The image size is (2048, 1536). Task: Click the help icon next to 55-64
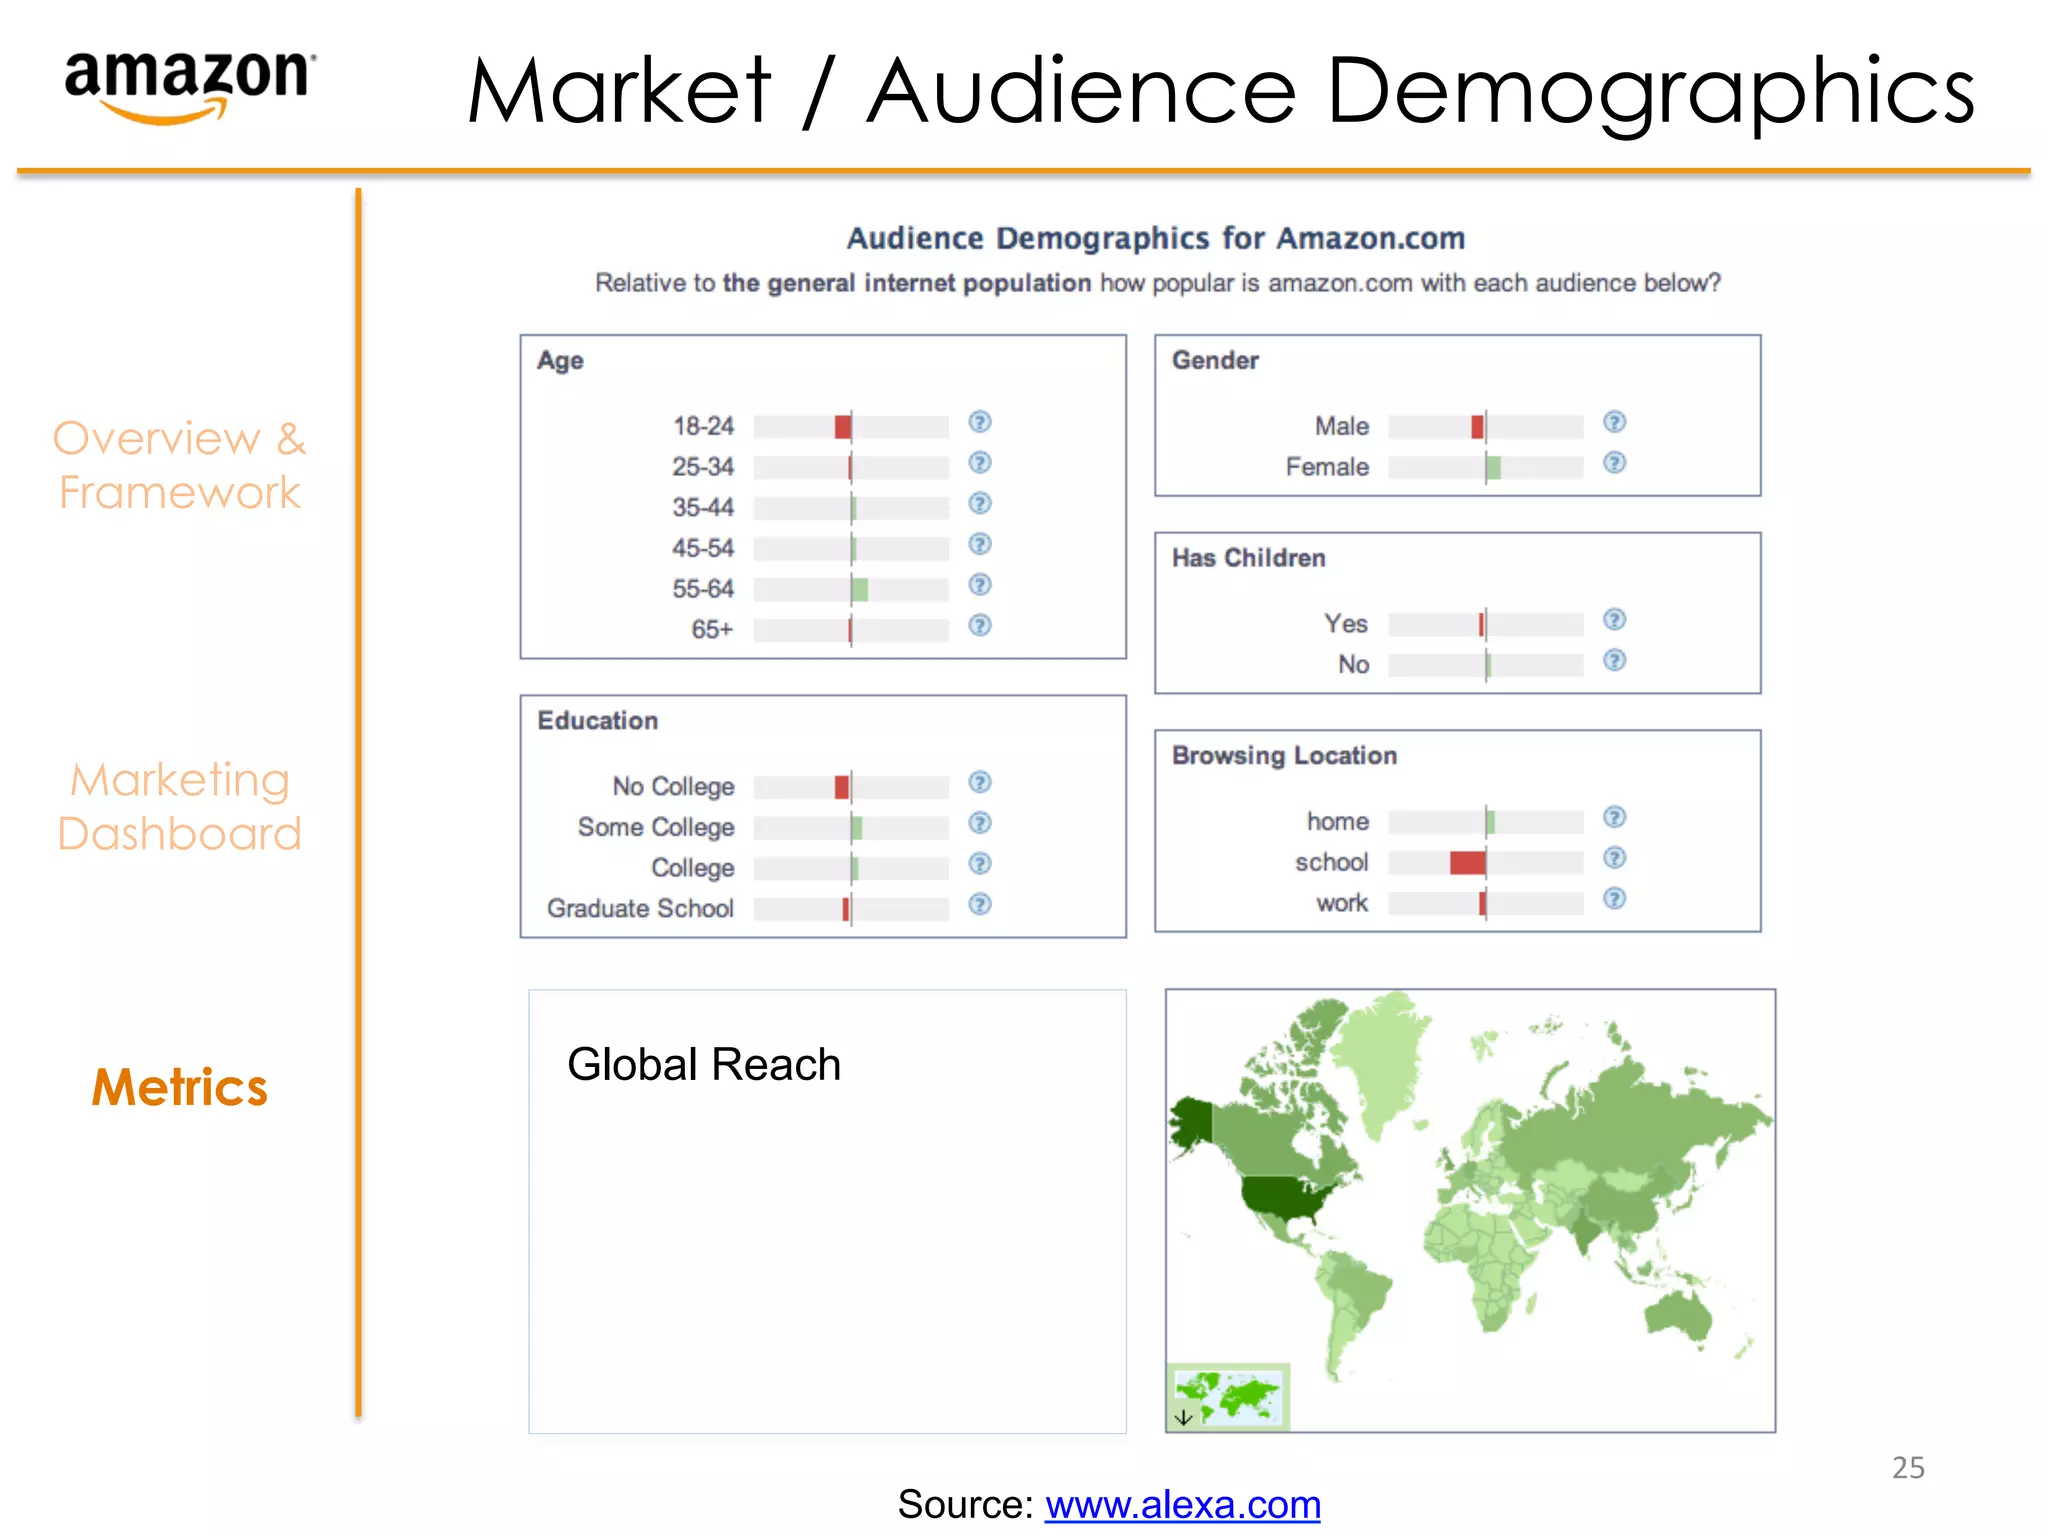(980, 585)
